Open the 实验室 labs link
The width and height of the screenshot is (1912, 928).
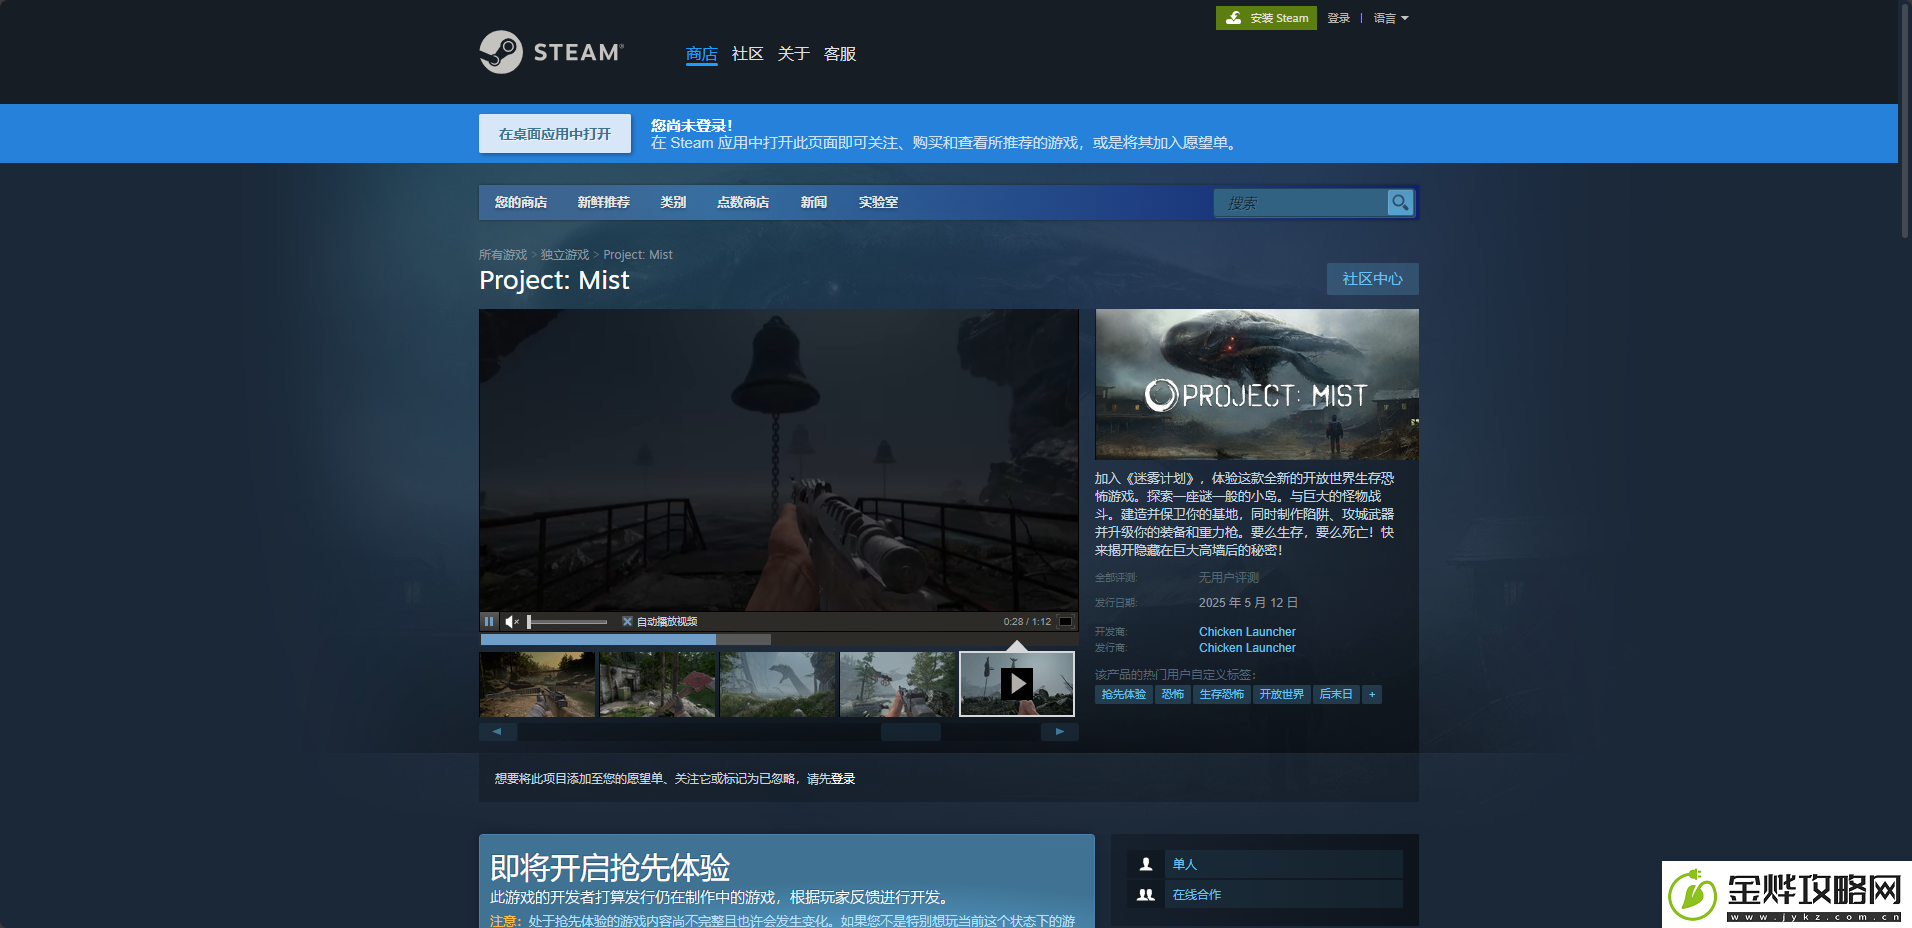[x=878, y=202]
